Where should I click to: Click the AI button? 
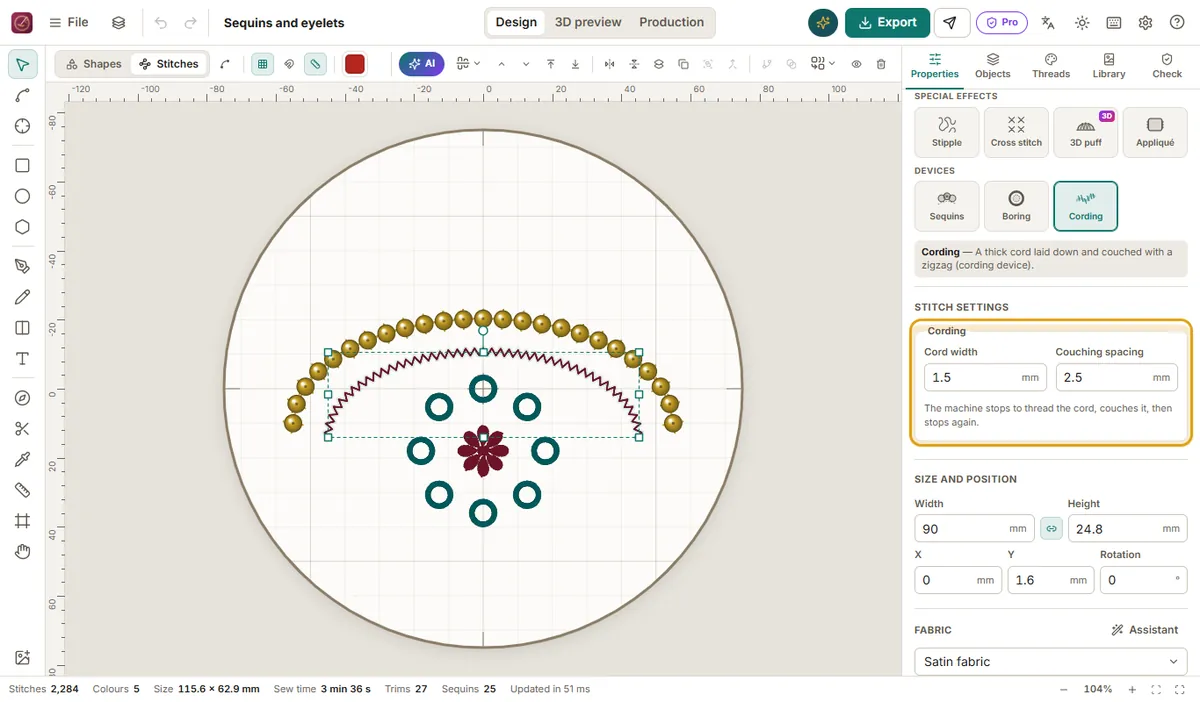point(422,64)
